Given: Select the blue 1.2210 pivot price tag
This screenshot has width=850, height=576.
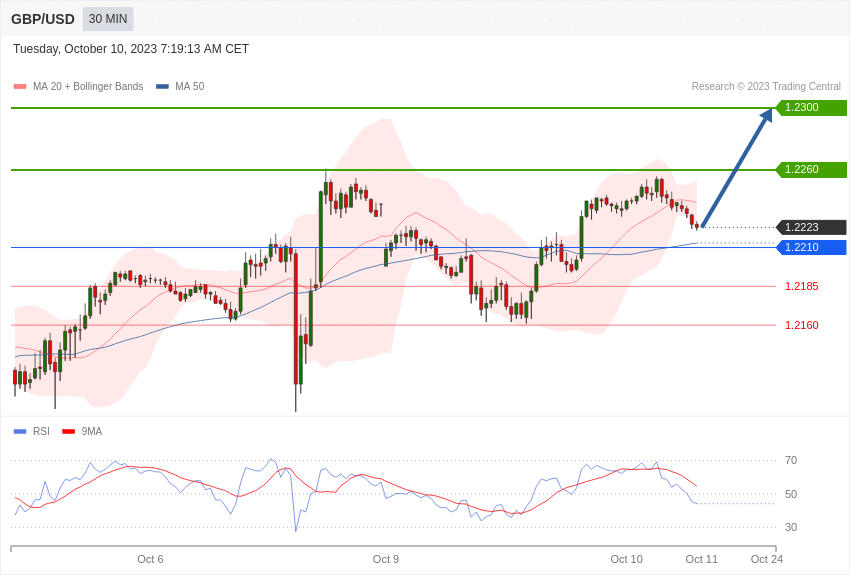Looking at the screenshot, I should (812, 247).
